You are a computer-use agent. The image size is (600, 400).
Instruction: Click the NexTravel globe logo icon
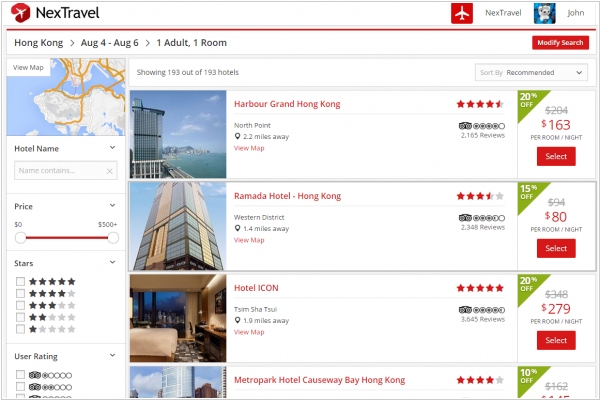point(19,14)
